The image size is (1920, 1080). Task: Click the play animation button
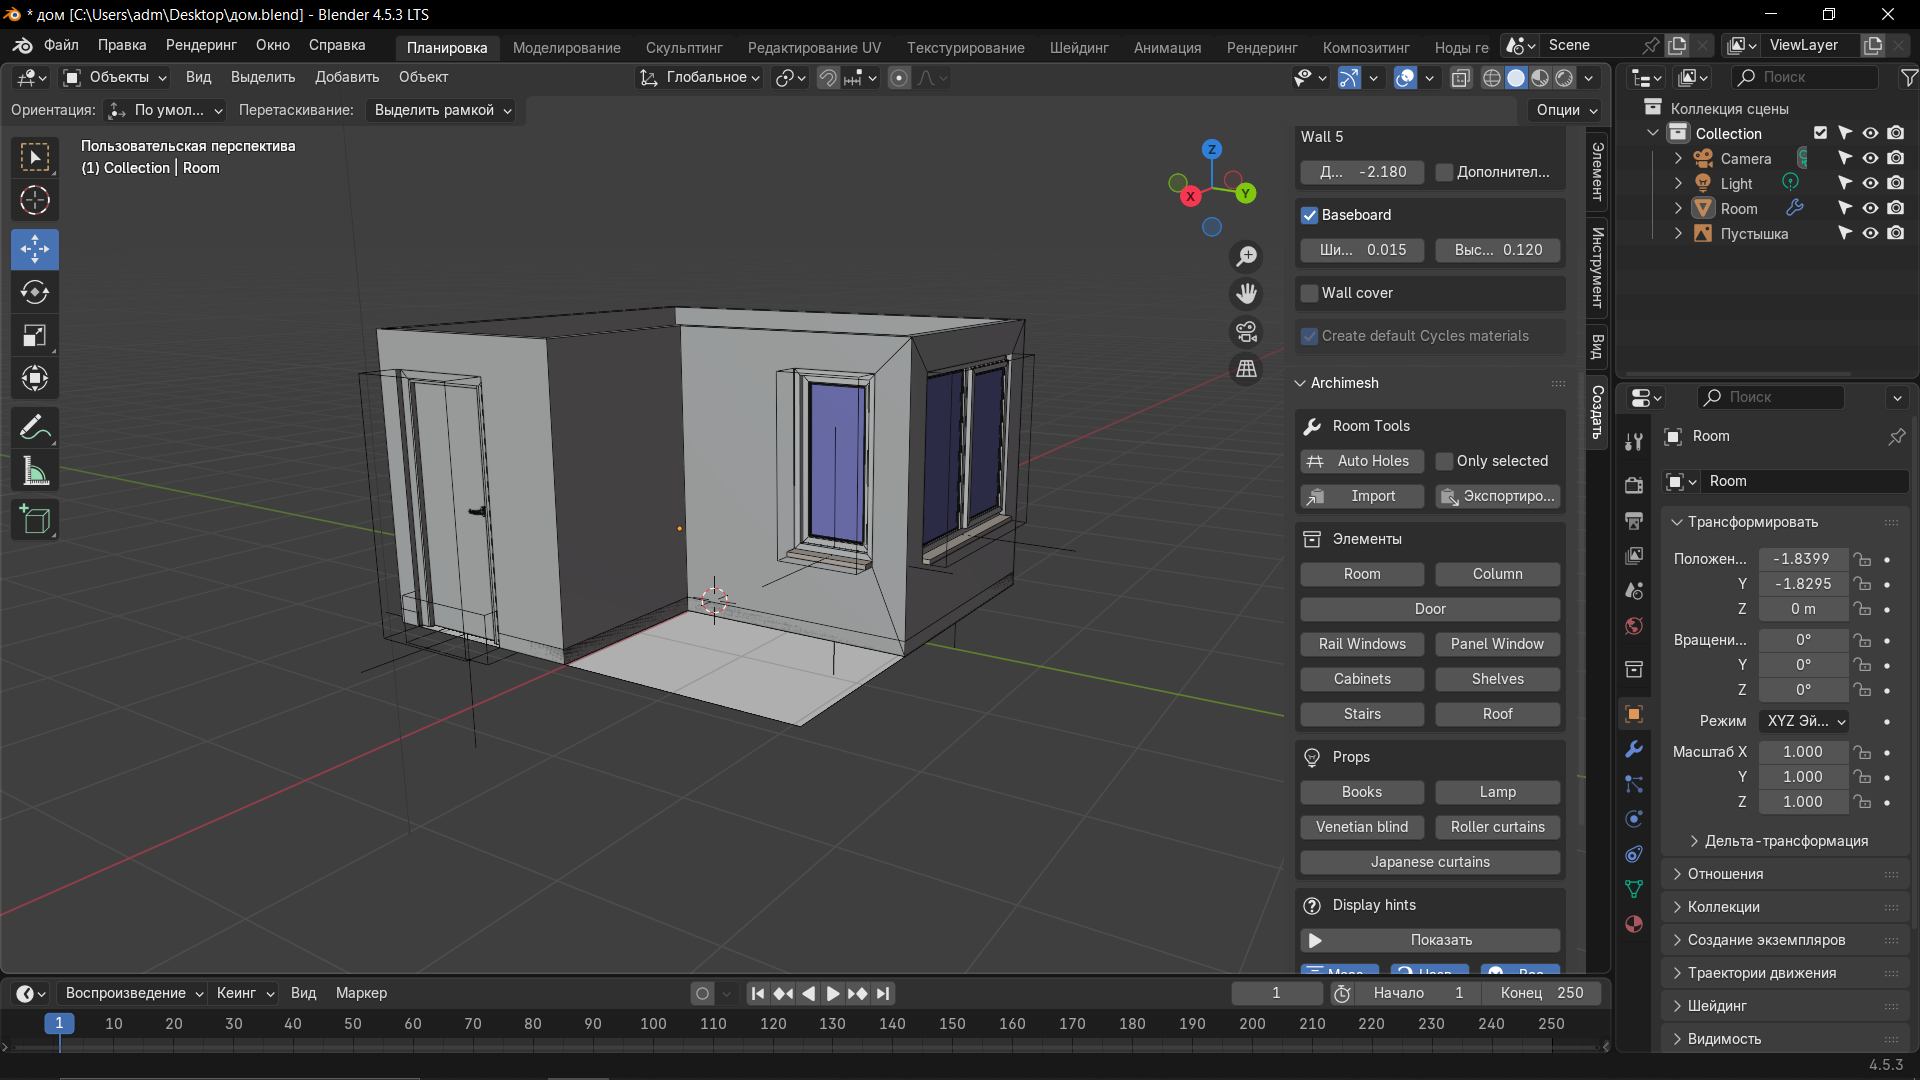click(832, 993)
